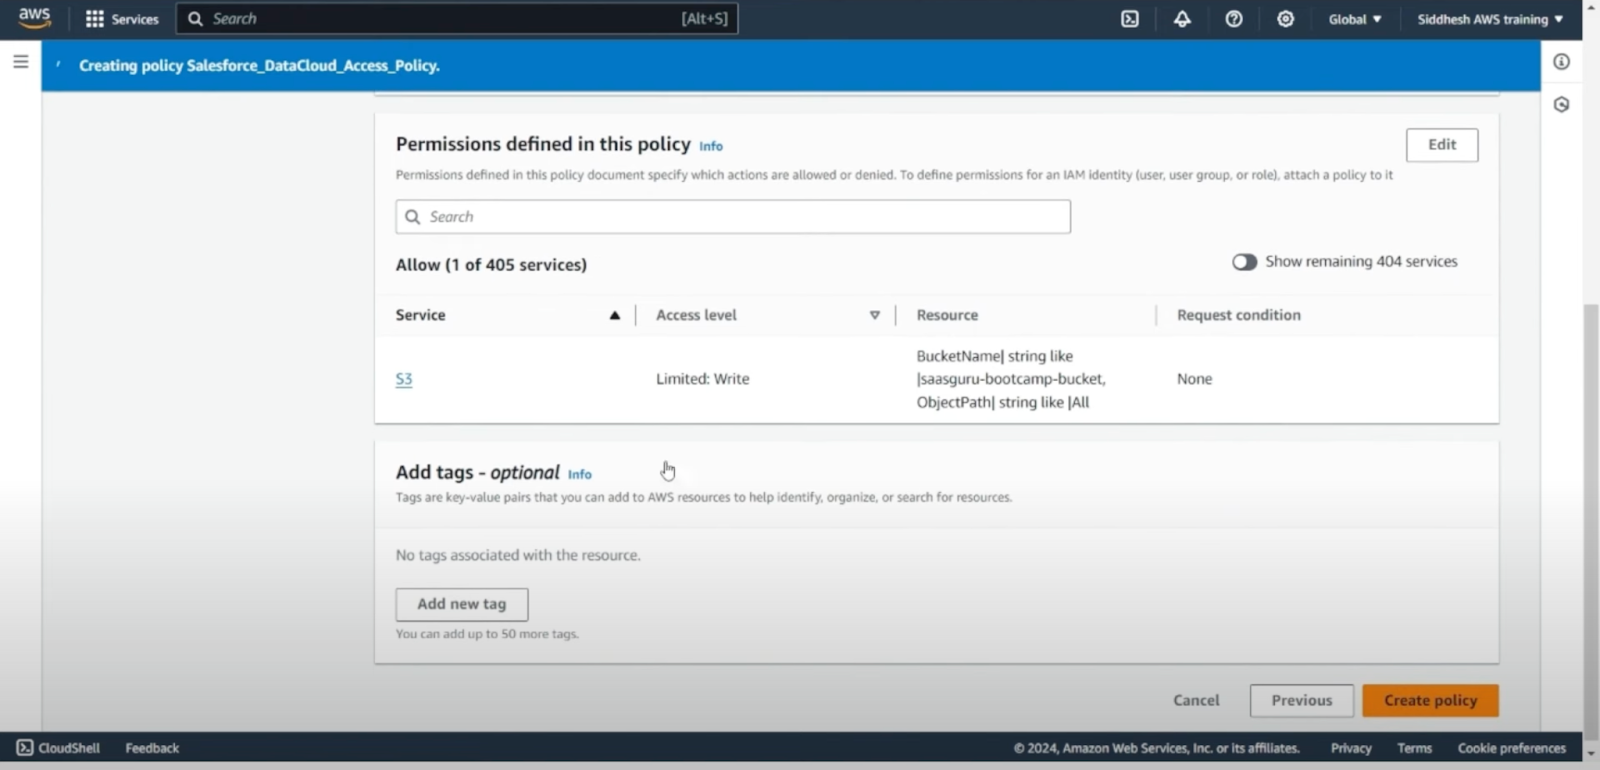The width and height of the screenshot is (1600, 770).
Task: Click the Cancel button
Action: tap(1196, 701)
